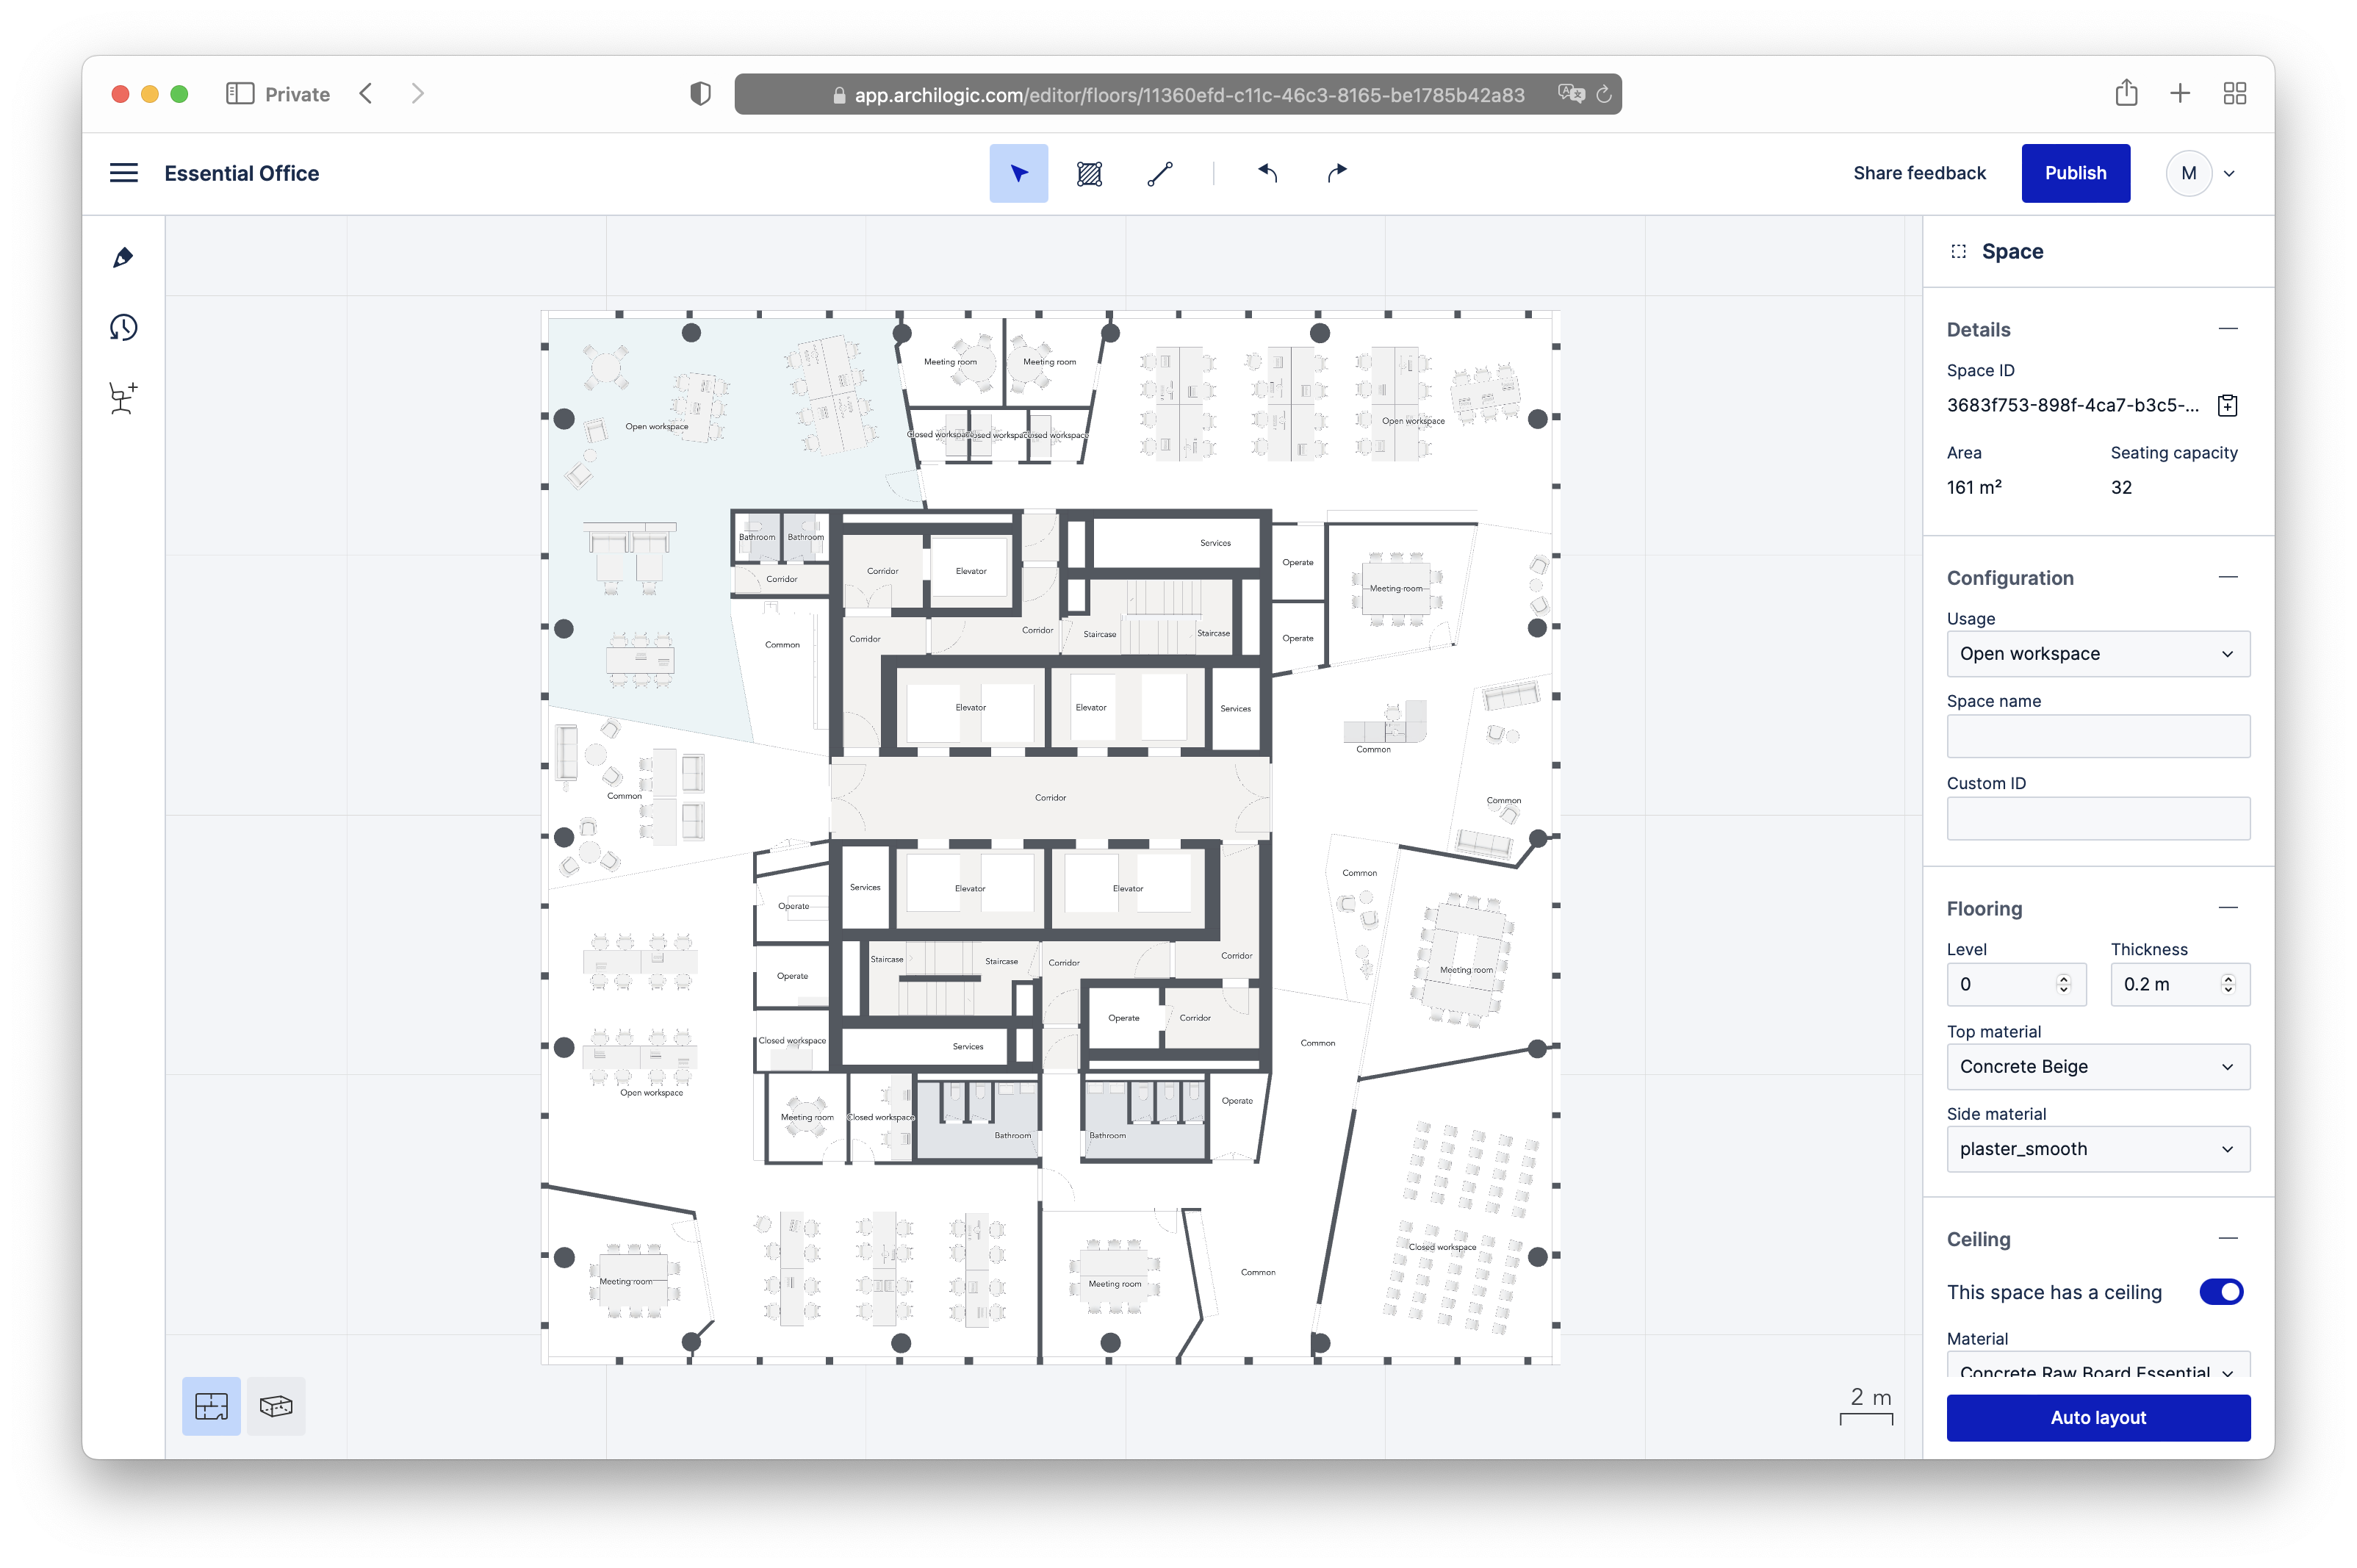Open the hamburger main menu
2357x1568 pixels.
tap(123, 173)
